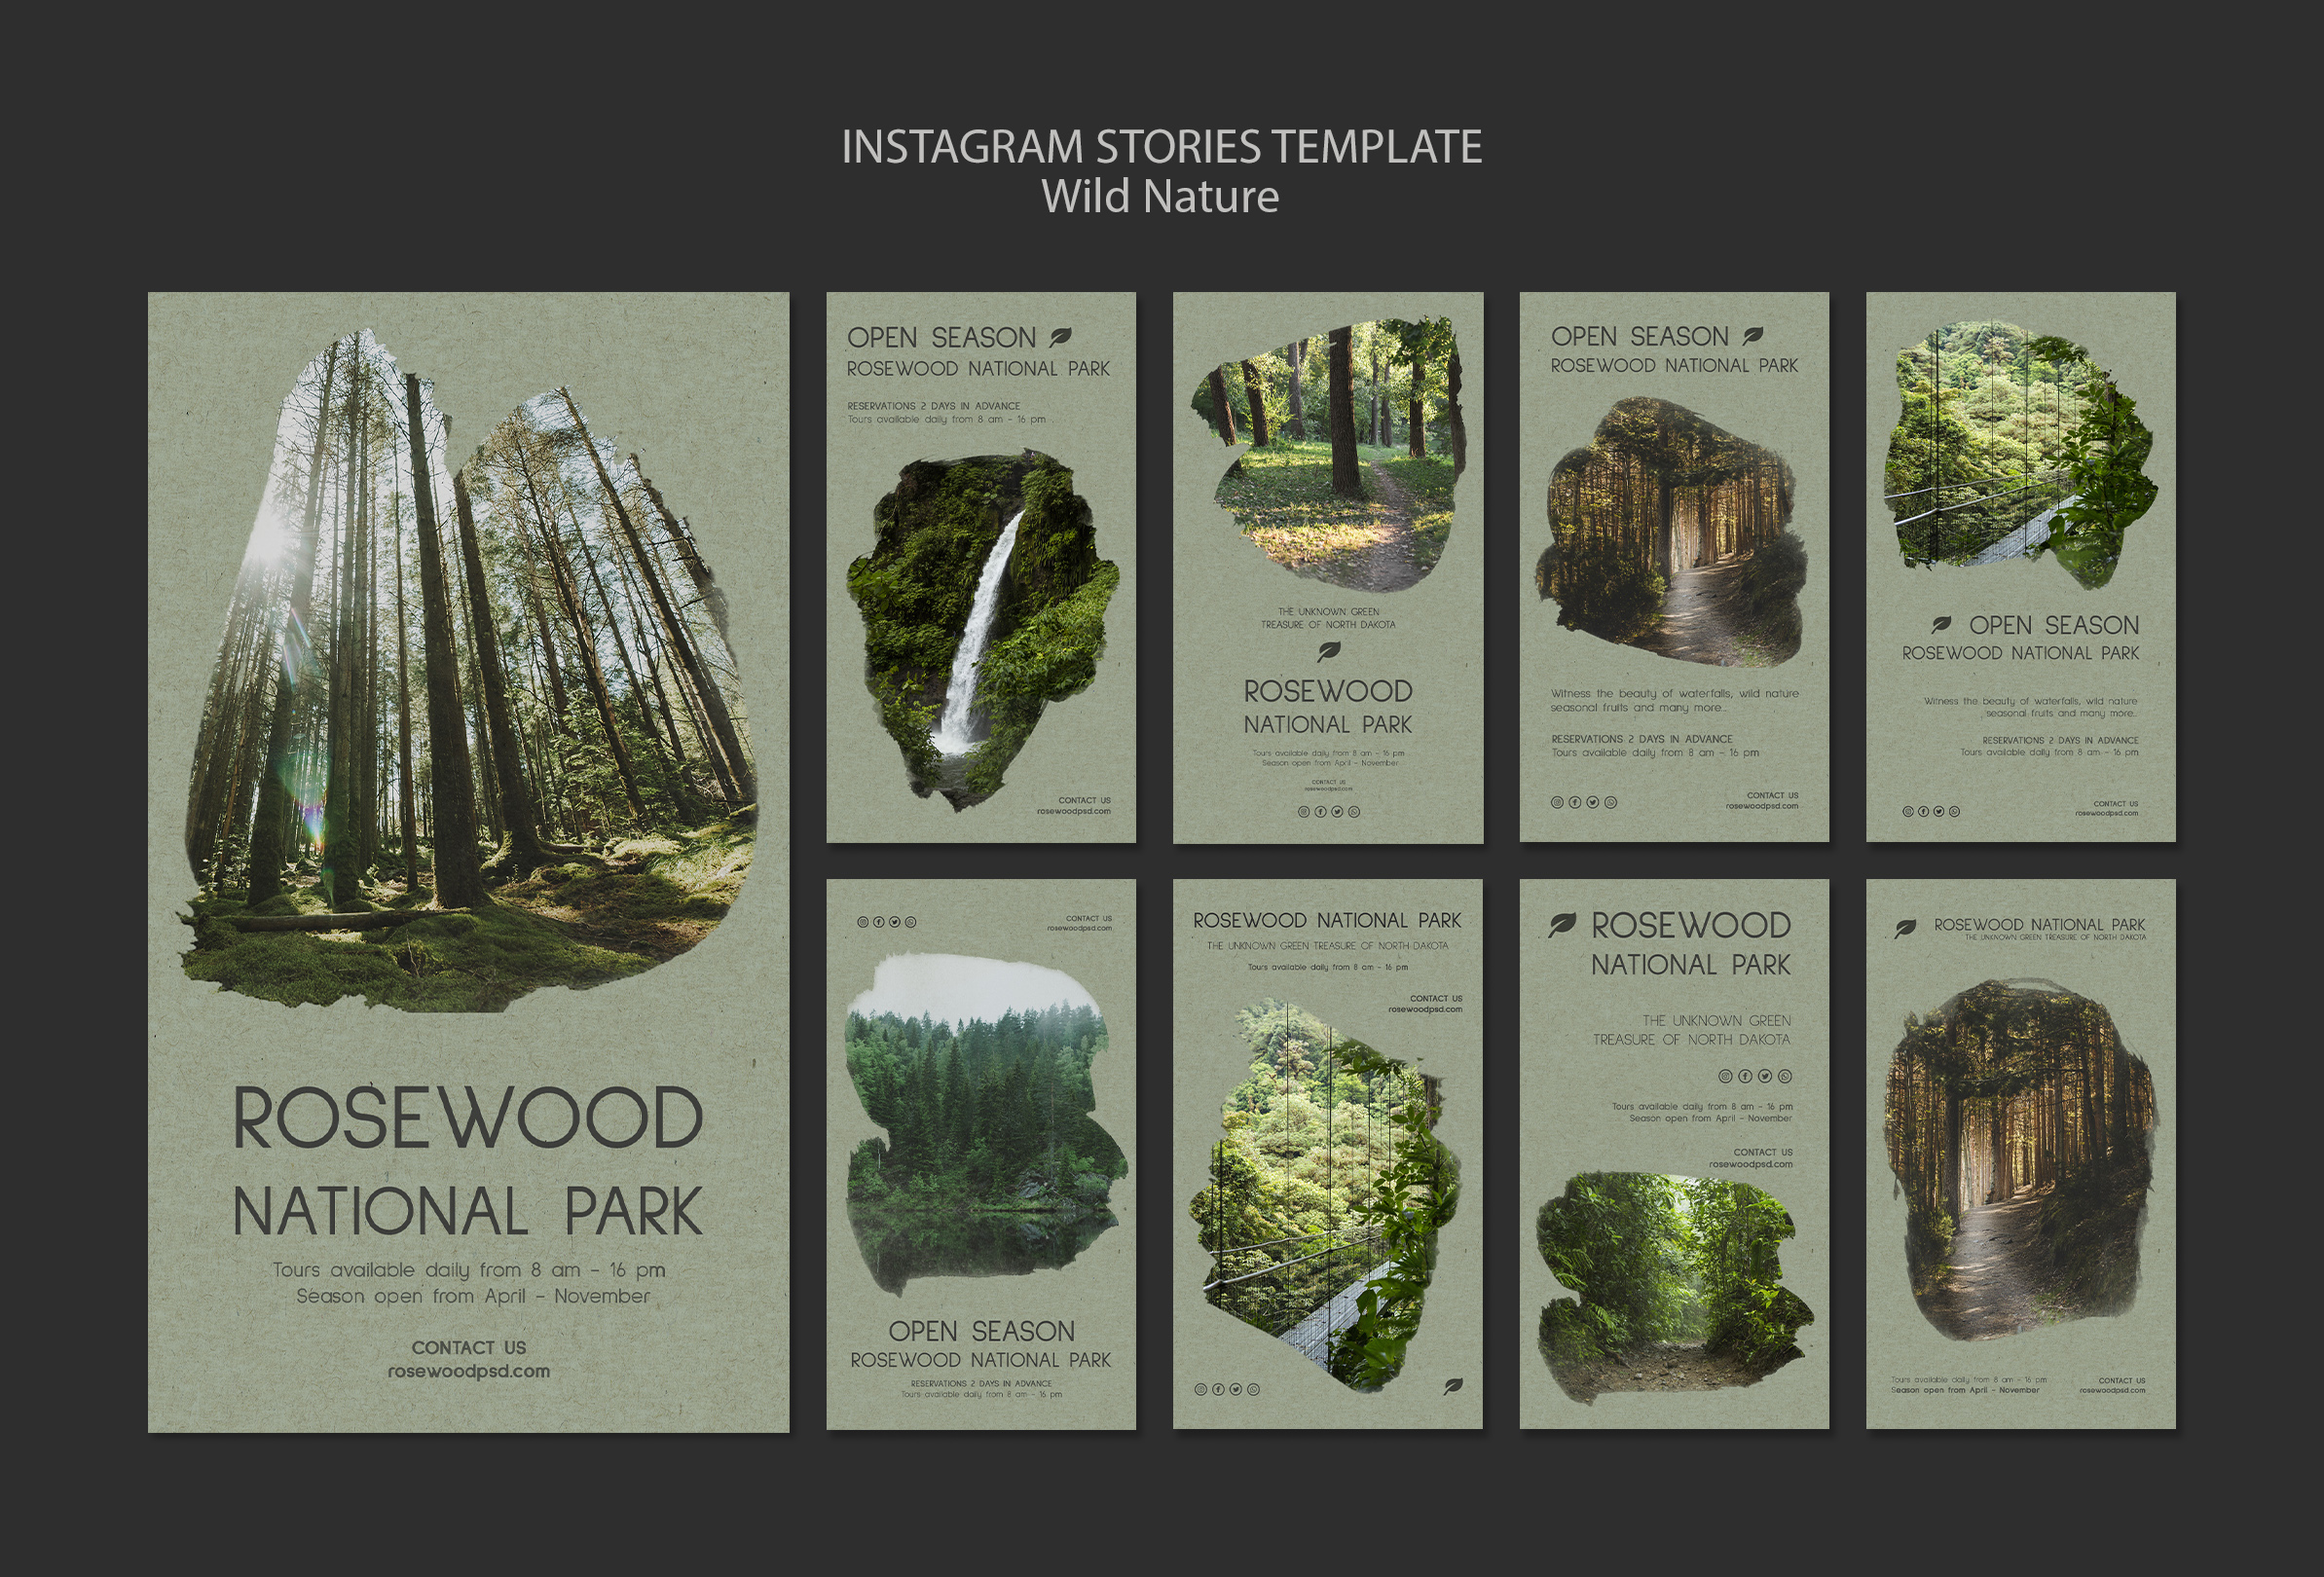This screenshot has height=1577, width=2324.
Task: Click the Instagram Stories Template heading
Action: tap(1162, 146)
